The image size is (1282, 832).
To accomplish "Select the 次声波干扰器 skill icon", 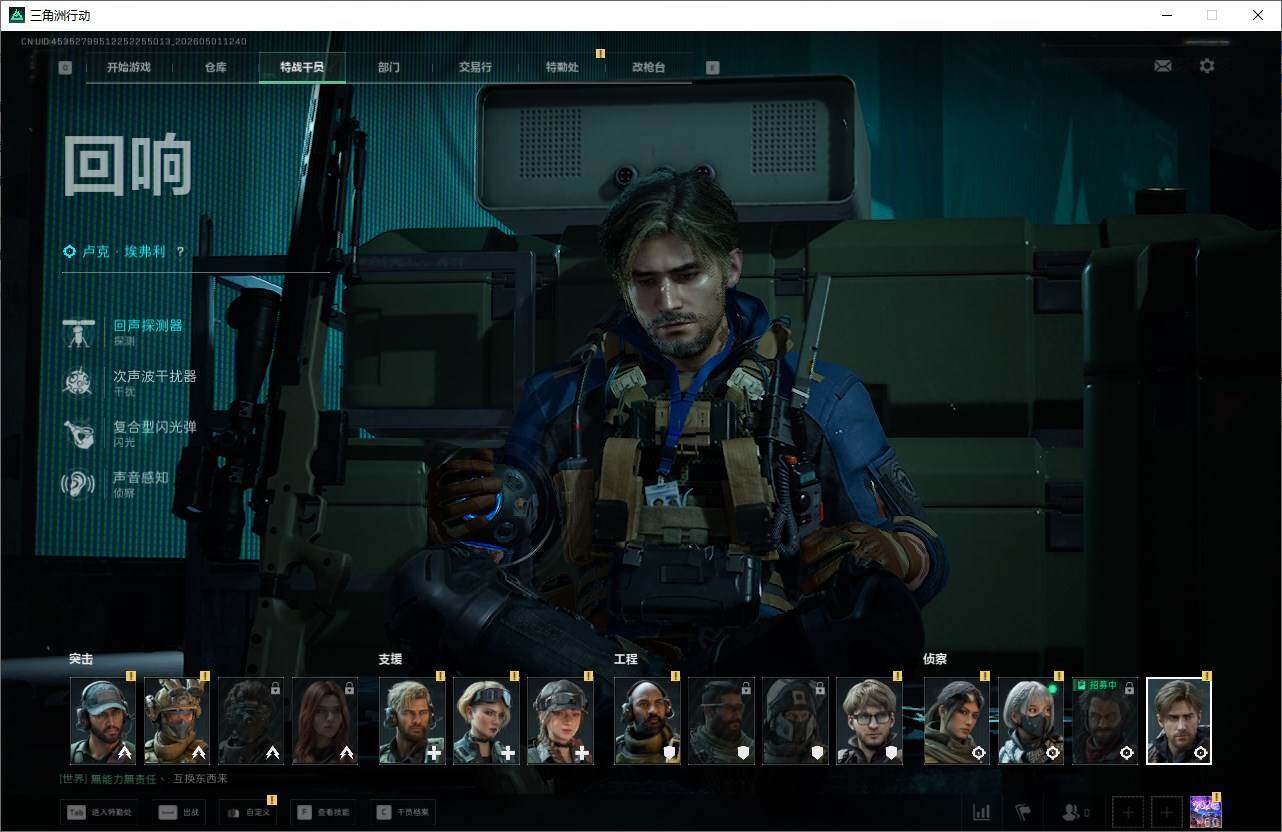I will [78, 382].
